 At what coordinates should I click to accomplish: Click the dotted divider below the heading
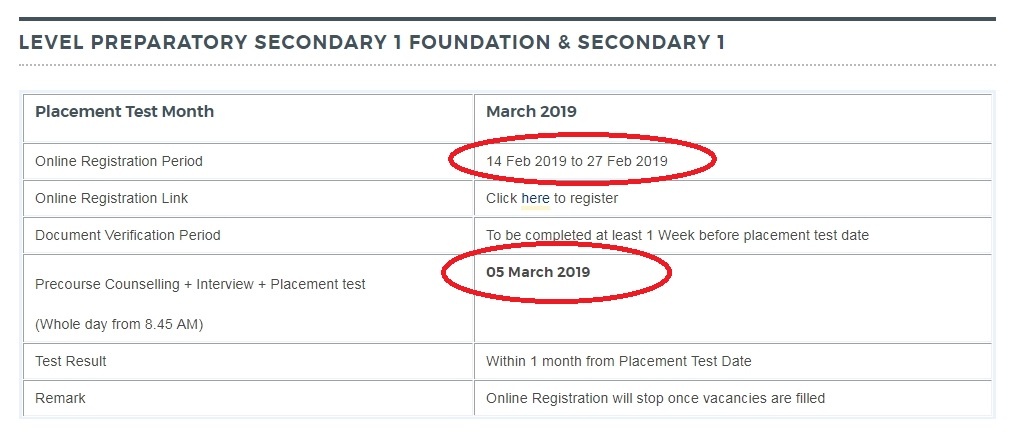click(x=507, y=65)
